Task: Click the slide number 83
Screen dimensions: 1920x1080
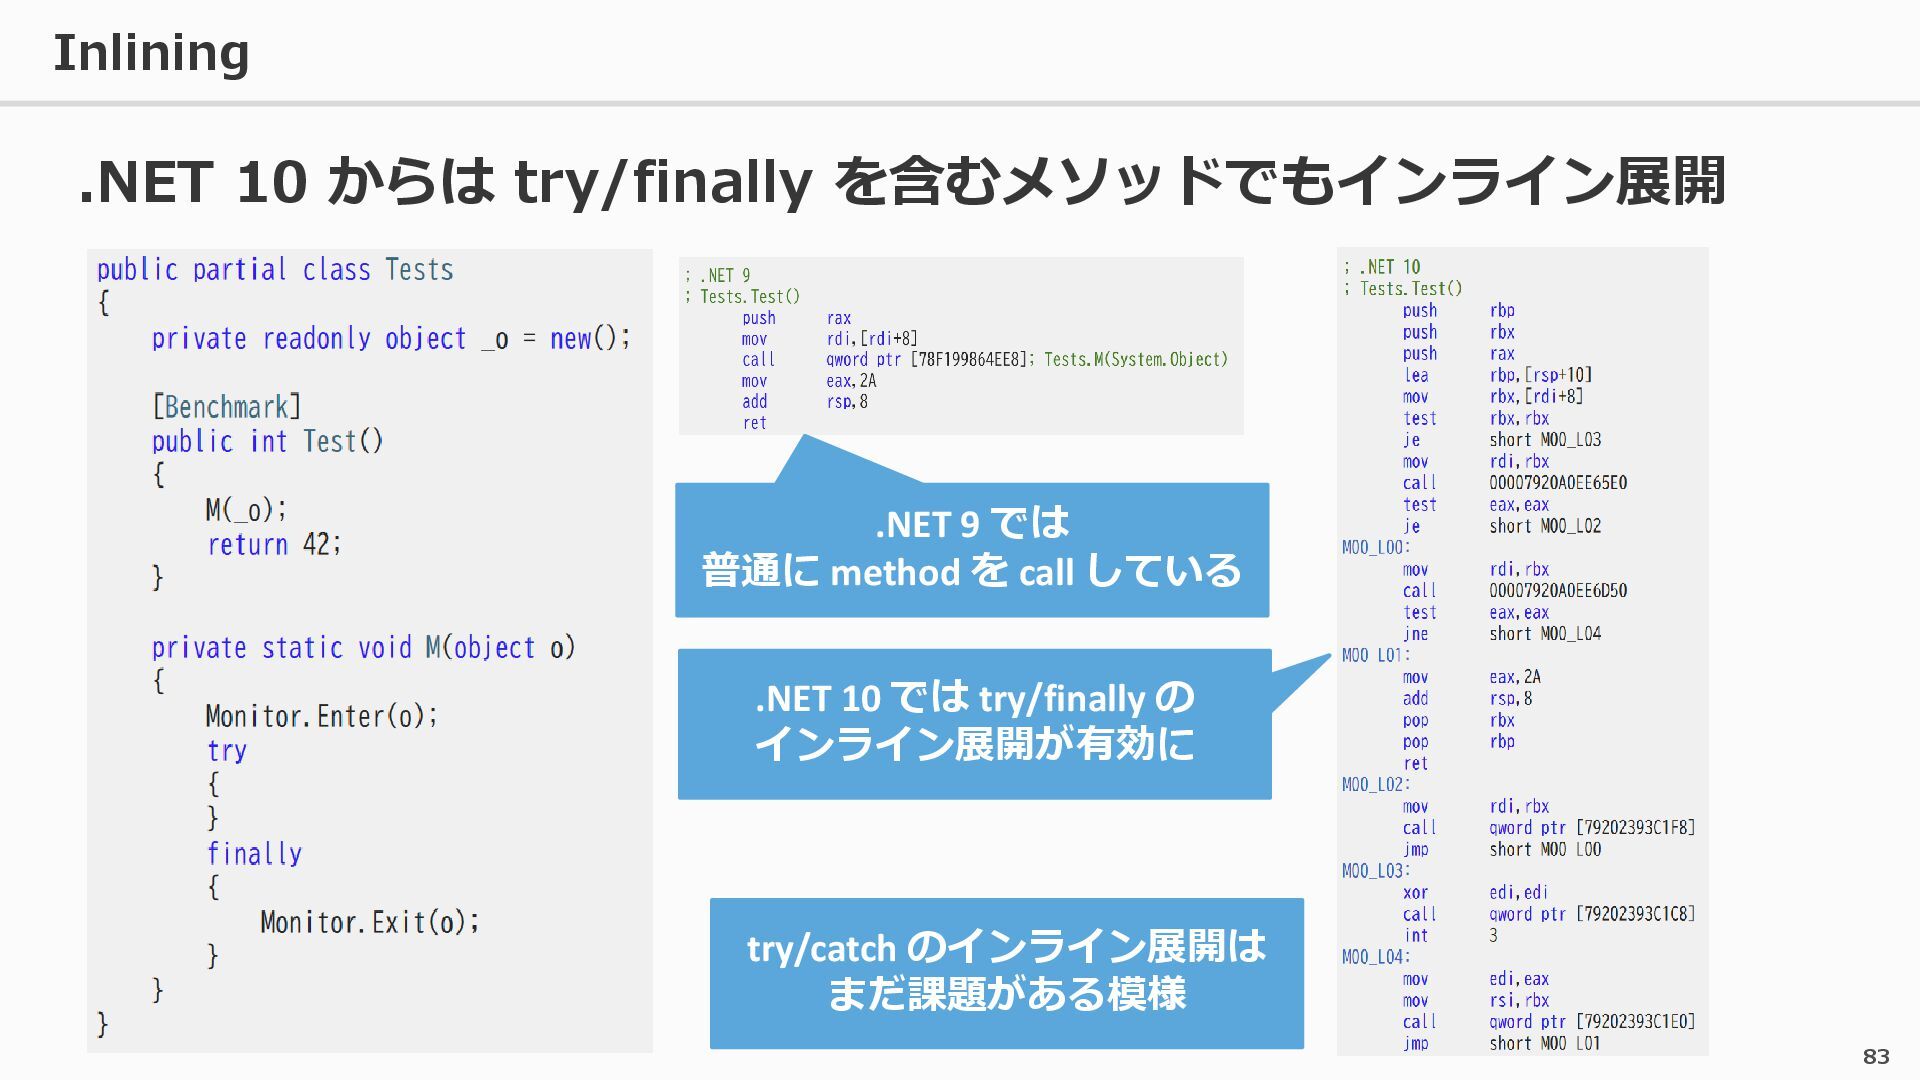Action: pyautogui.click(x=1875, y=1056)
